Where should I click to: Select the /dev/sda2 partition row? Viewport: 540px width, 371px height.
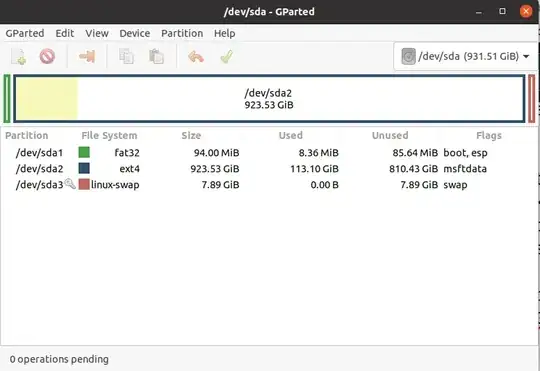click(x=269, y=168)
